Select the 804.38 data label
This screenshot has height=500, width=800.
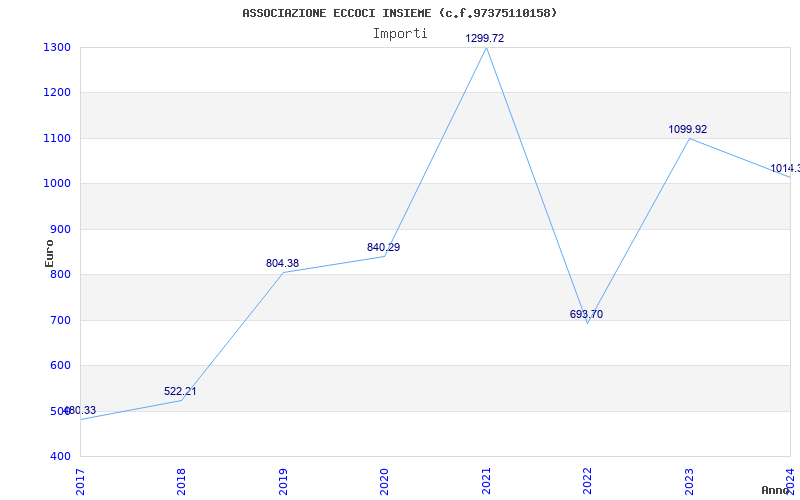[282, 264]
